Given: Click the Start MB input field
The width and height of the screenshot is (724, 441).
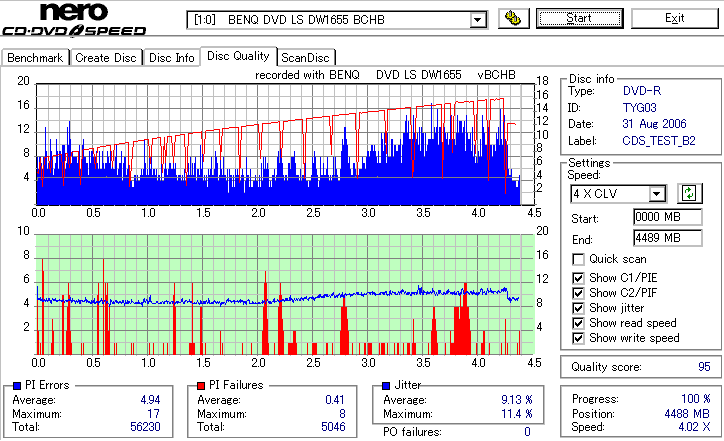Looking at the screenshot, I should point(668,217).
